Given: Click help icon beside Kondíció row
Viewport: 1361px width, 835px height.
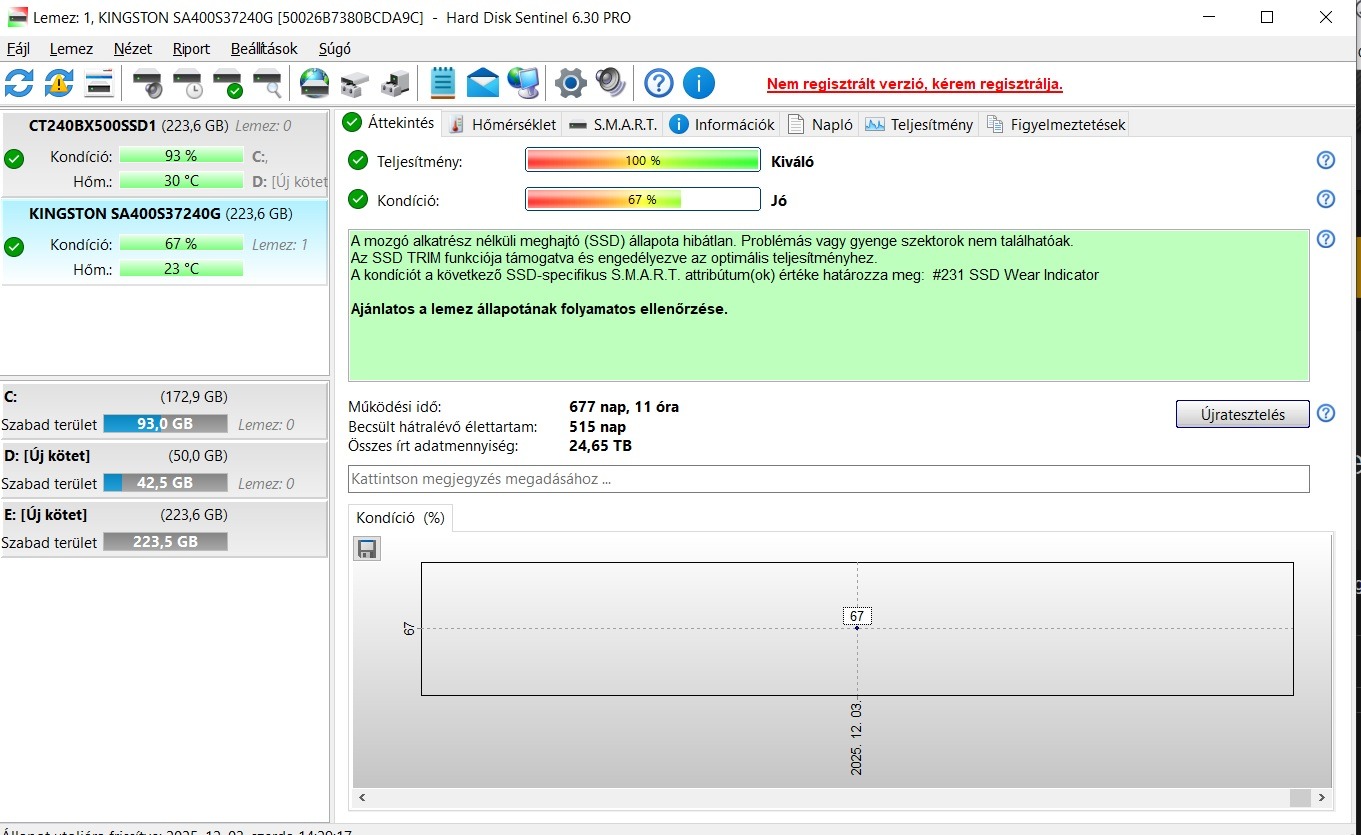Looking at the screenshot, I should coord(1326,199).
